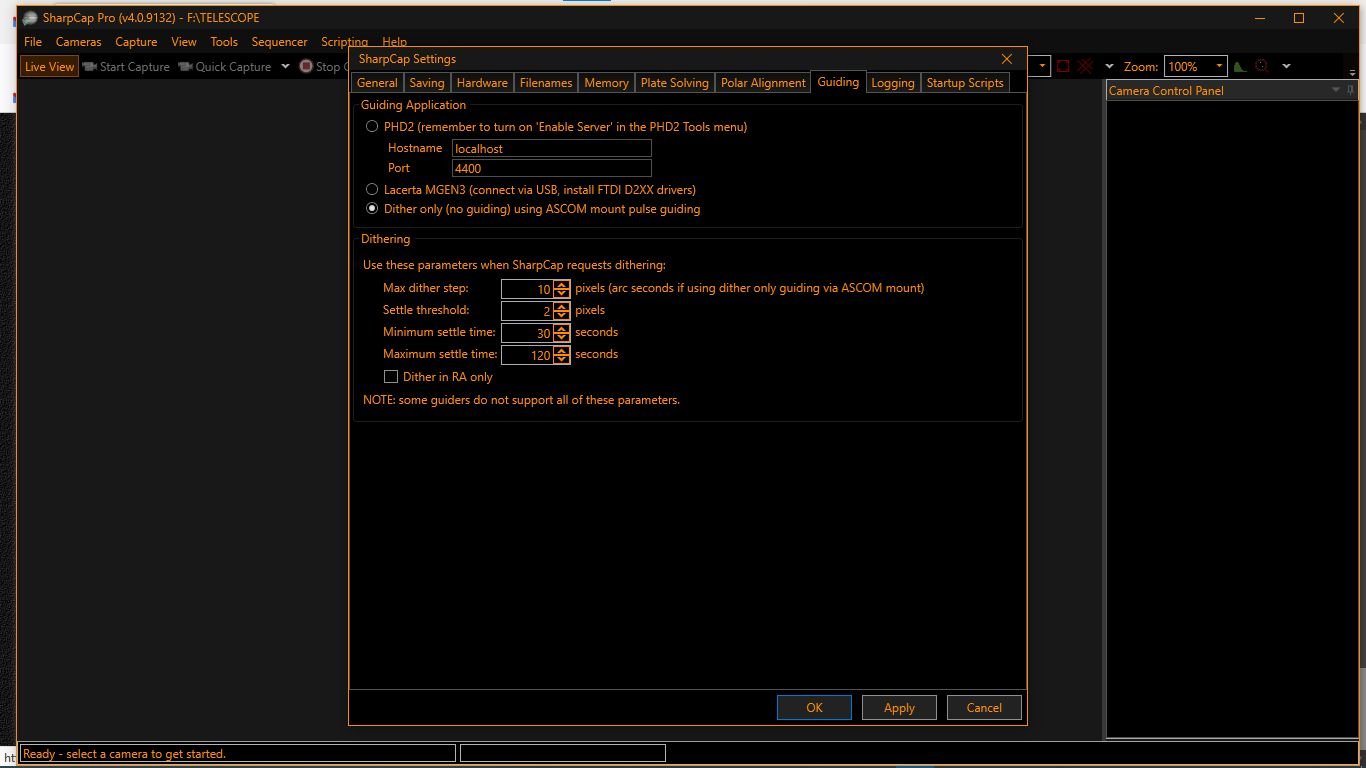Image resolution: width=1366 pixels, height=768 pixels.
Task: Maximize the SharpCap Pro window
Action: click(x=1299, y=18)
